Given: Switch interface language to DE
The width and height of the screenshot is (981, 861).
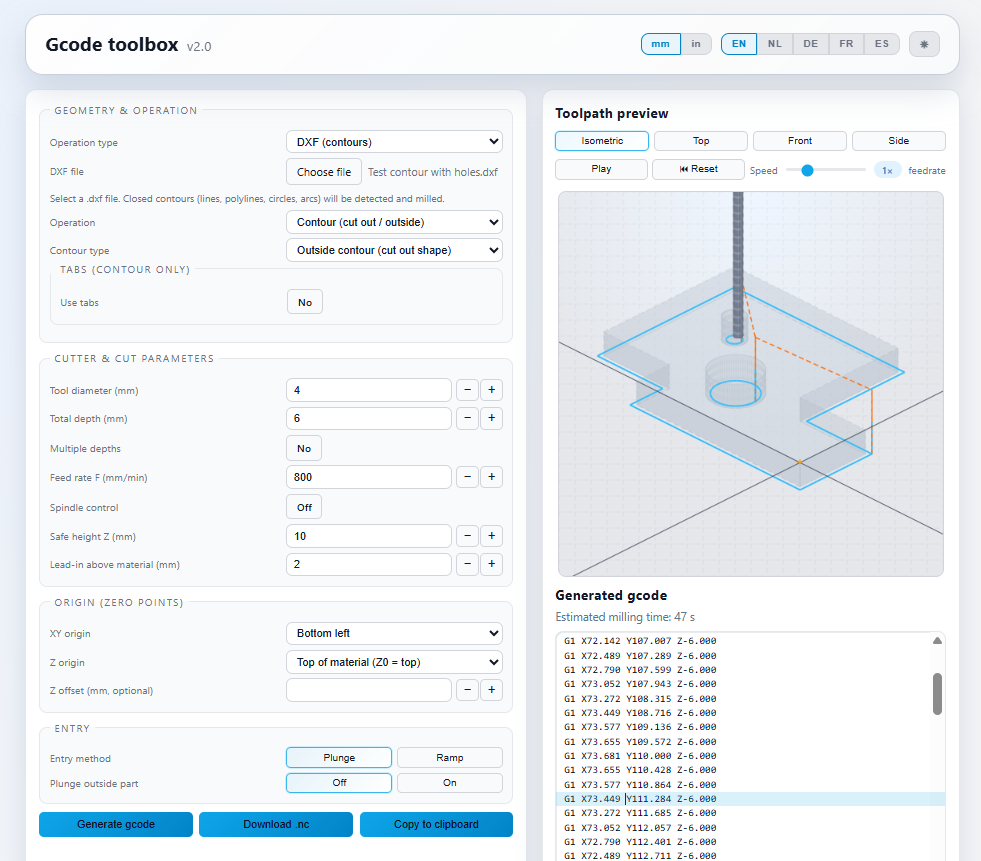Looking at the screenshot, I should click(810, 44).
